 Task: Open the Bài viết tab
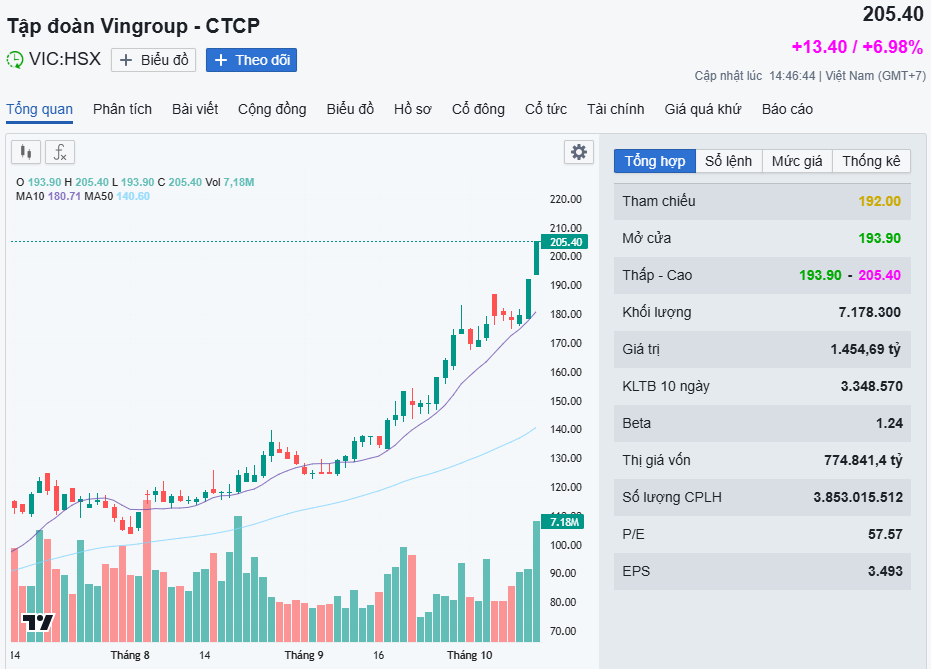pyautogui.click(x=195, y=109)
